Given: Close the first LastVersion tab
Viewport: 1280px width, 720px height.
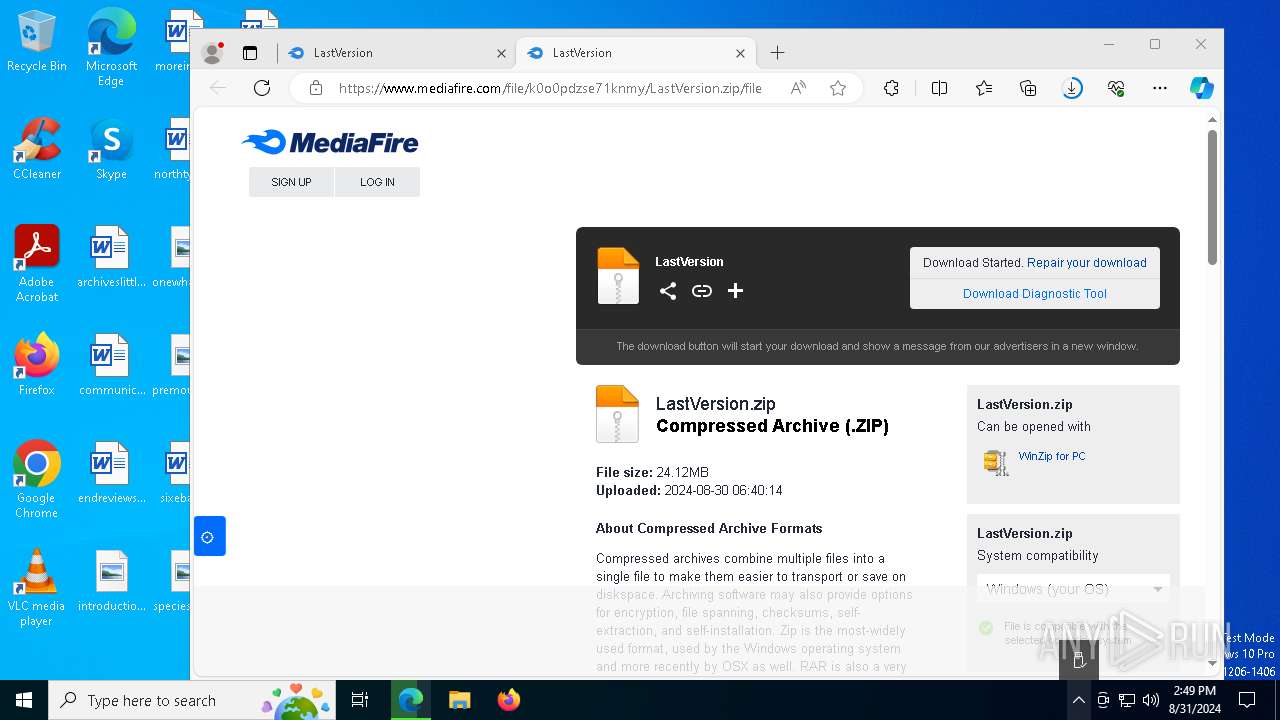Looking at the screenshot, I should tap(501, 53).
